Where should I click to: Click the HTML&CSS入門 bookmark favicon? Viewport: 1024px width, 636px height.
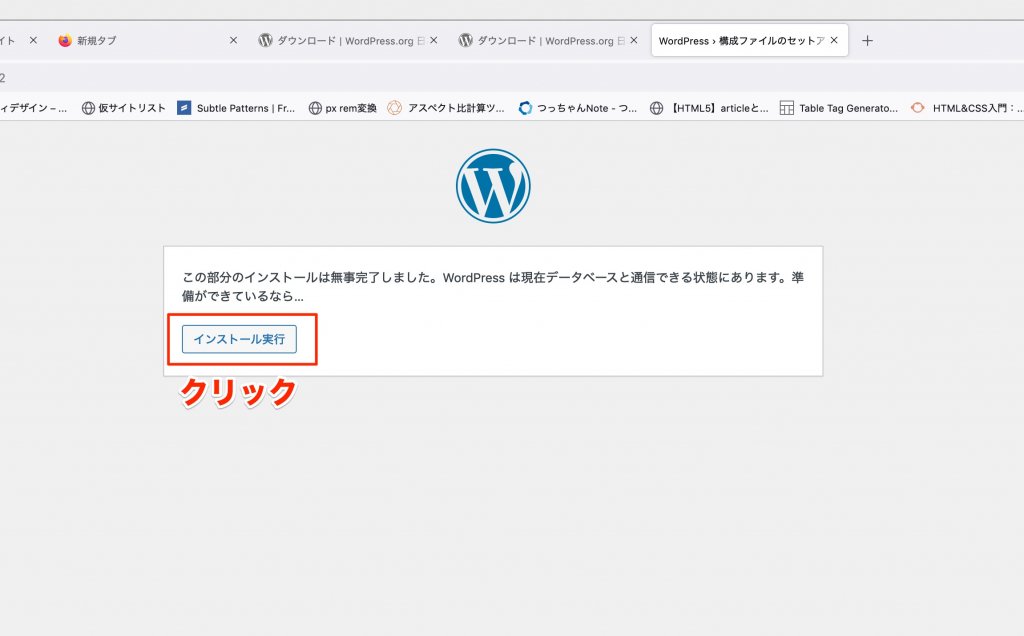coord(917,108)
